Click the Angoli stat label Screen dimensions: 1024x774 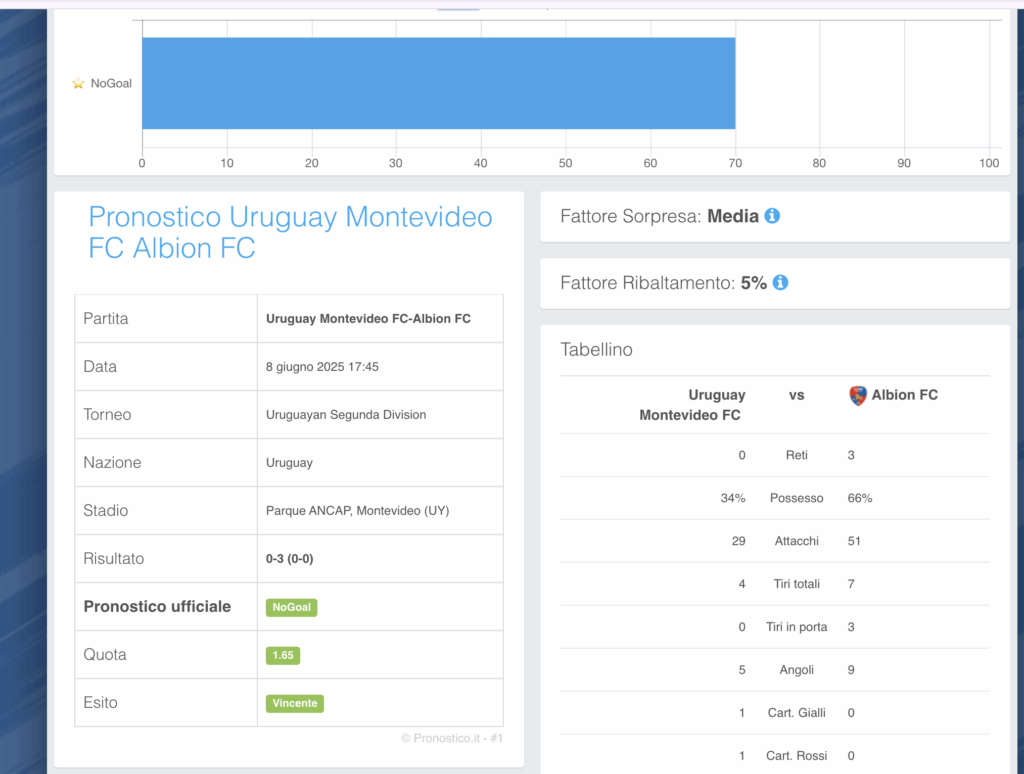click(797, 669)
